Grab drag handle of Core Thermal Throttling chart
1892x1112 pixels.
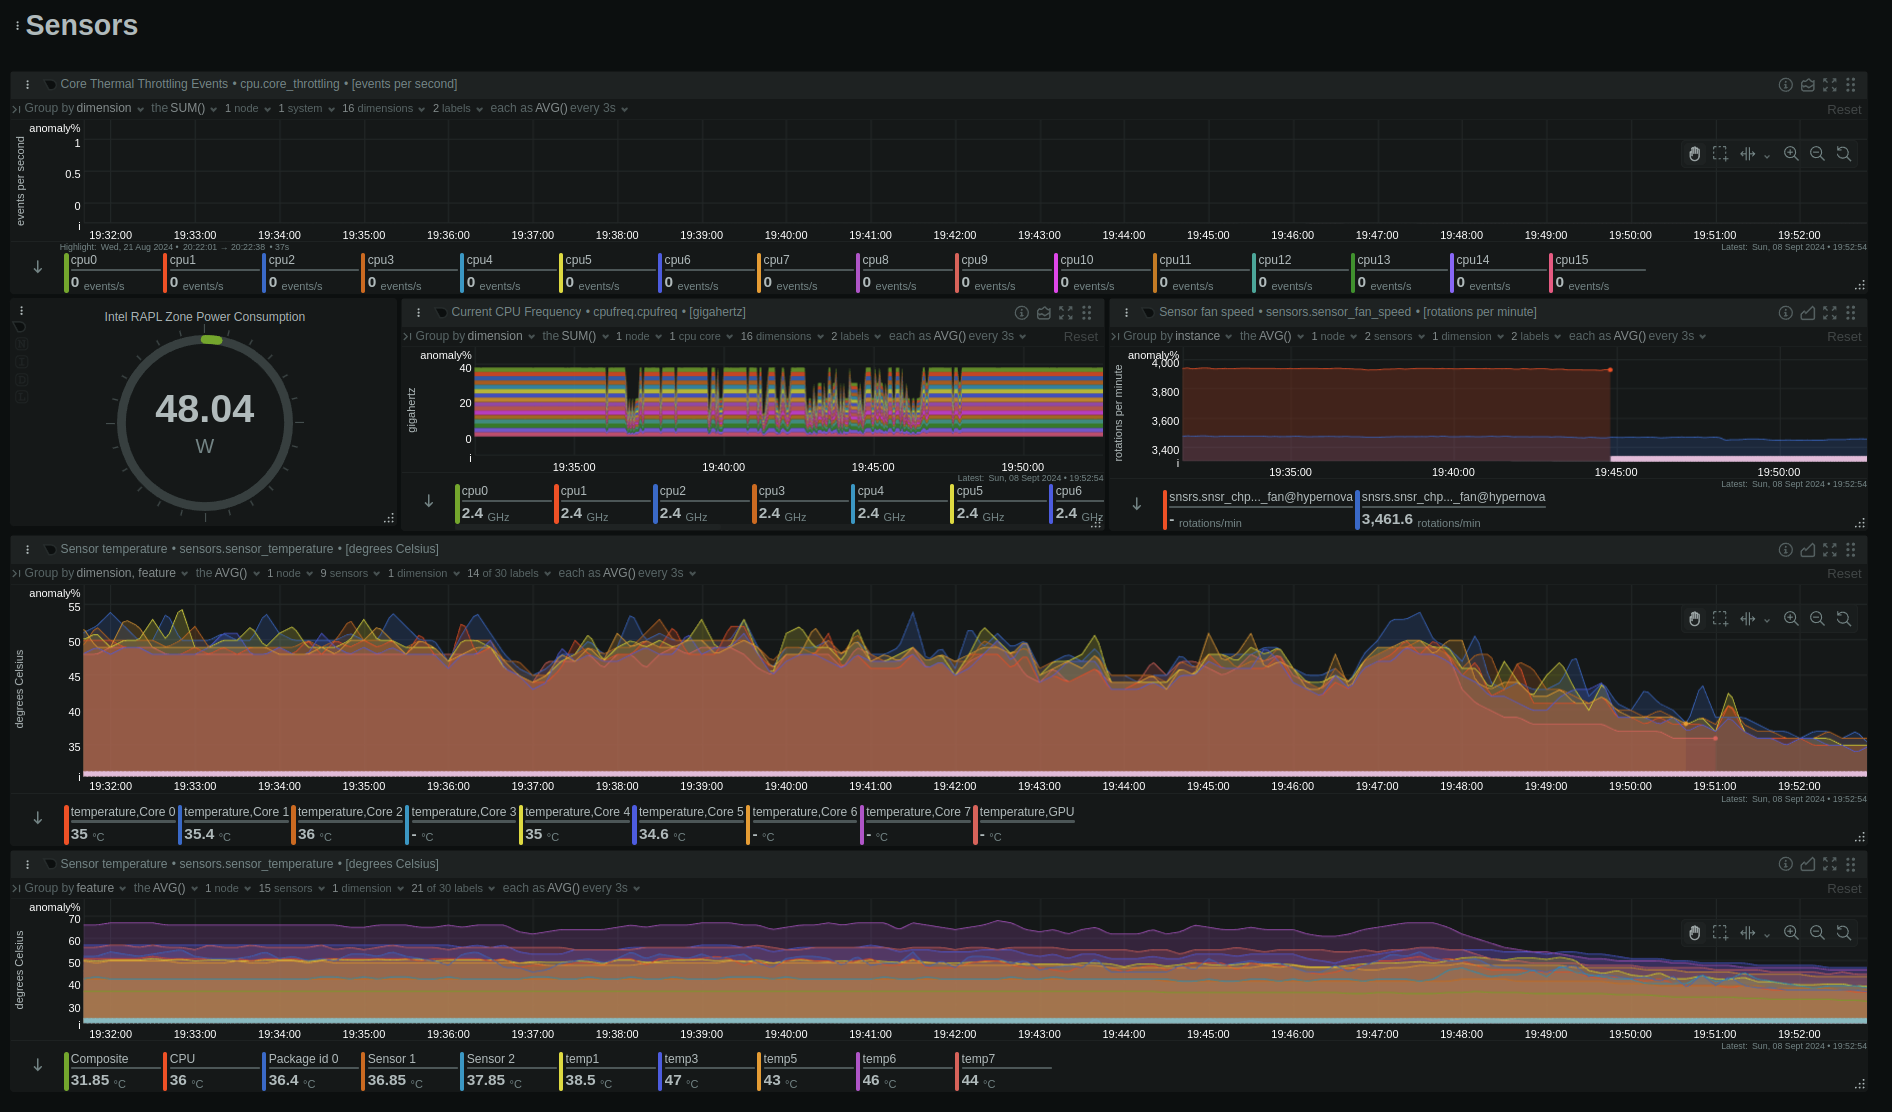tap(1851, 85)
